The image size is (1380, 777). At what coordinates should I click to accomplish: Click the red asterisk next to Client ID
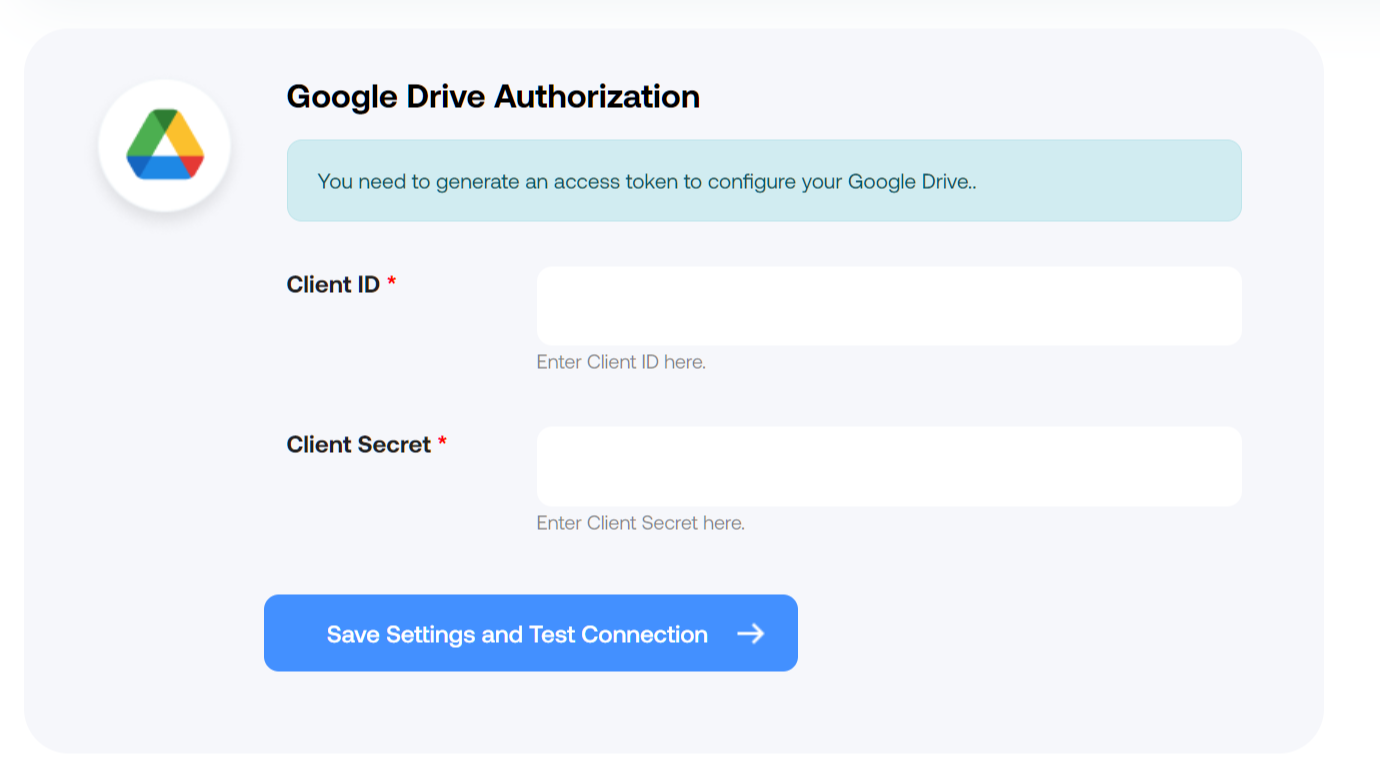click(x=390, y=283)
